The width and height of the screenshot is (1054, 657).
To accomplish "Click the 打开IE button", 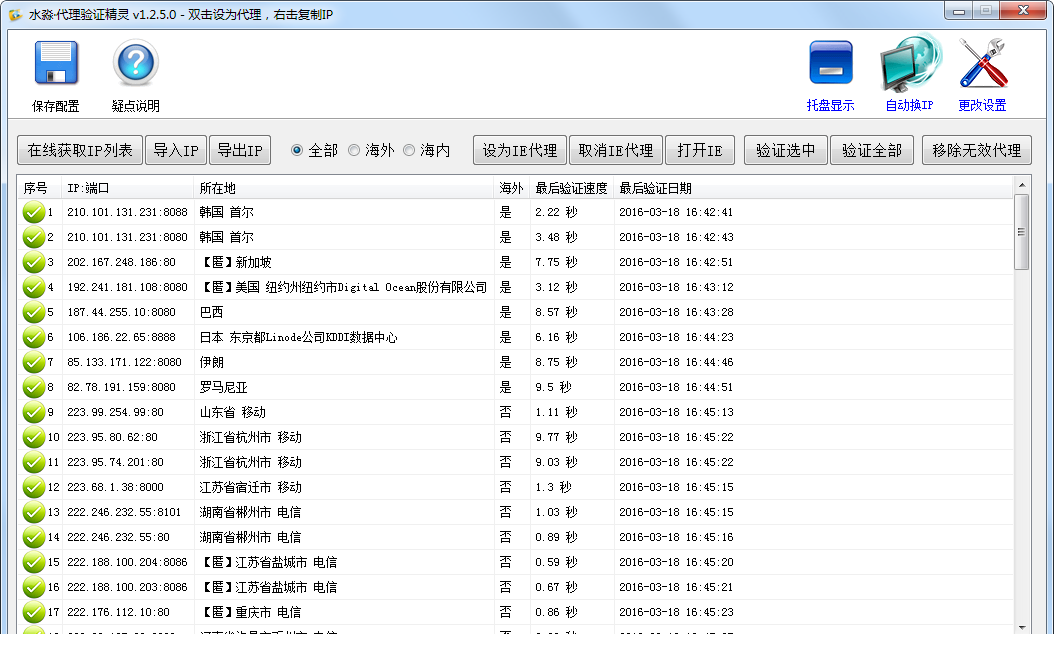I will (700, 150).
